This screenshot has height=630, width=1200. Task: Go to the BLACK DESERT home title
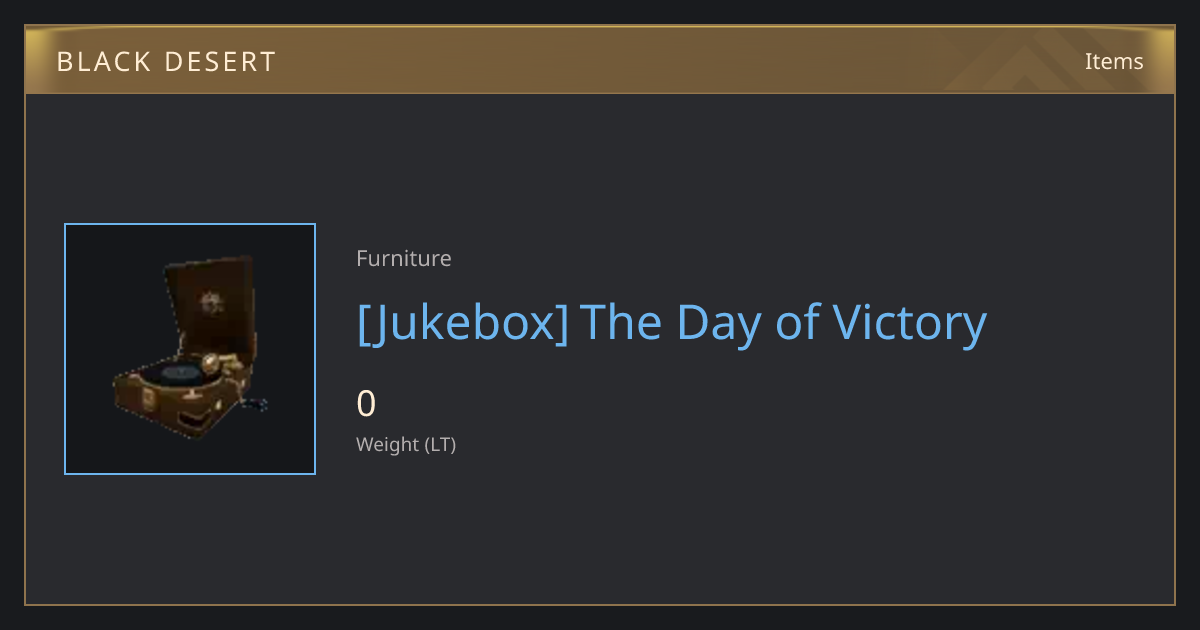point(166,62)
